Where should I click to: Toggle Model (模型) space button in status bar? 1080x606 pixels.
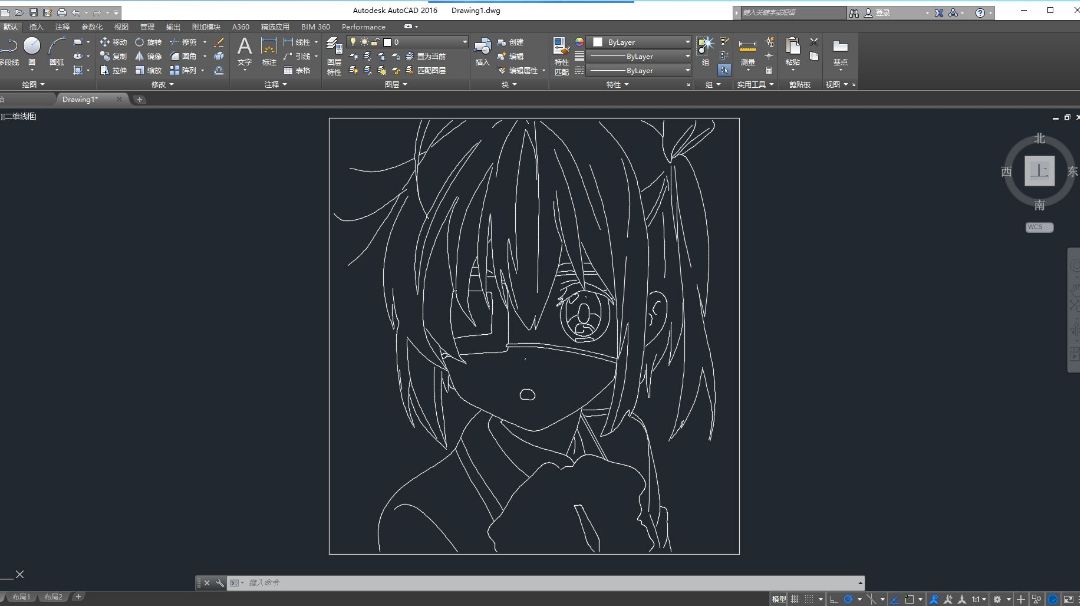pyautogui.click(x=778, y=599)
